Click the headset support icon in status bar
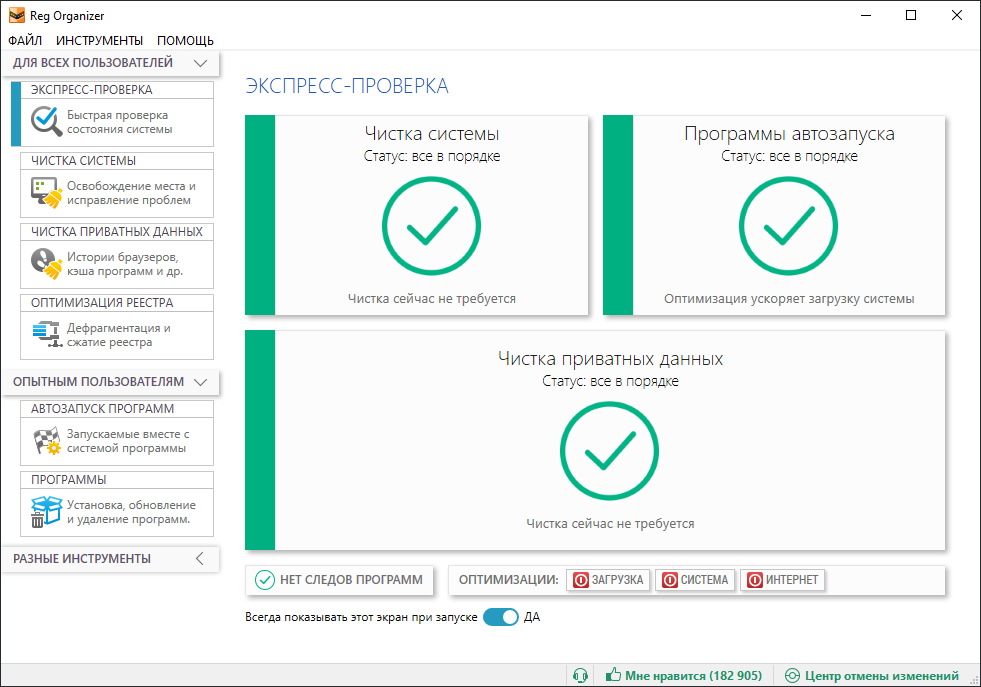 click(580, 675)
